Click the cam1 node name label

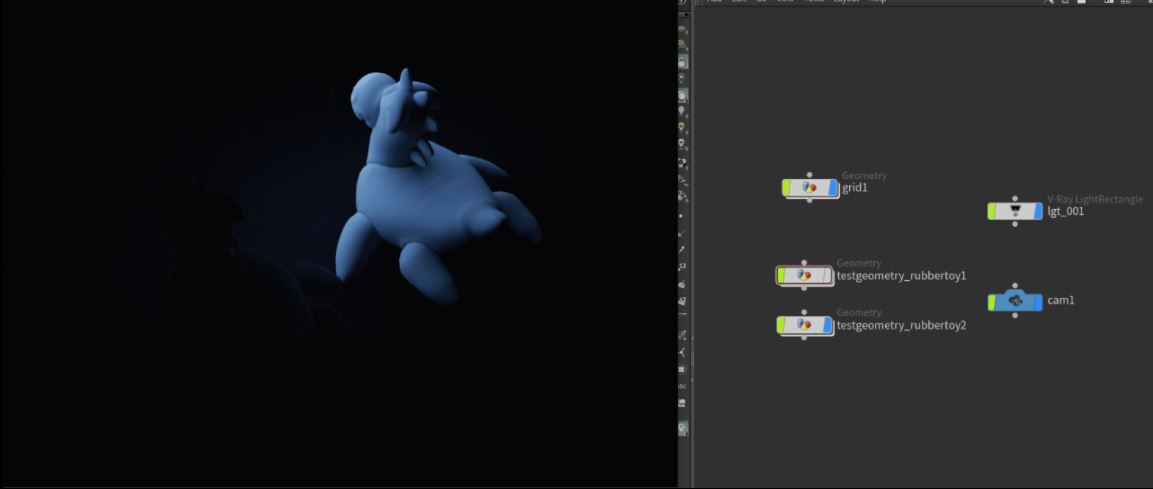[1061, 300]
